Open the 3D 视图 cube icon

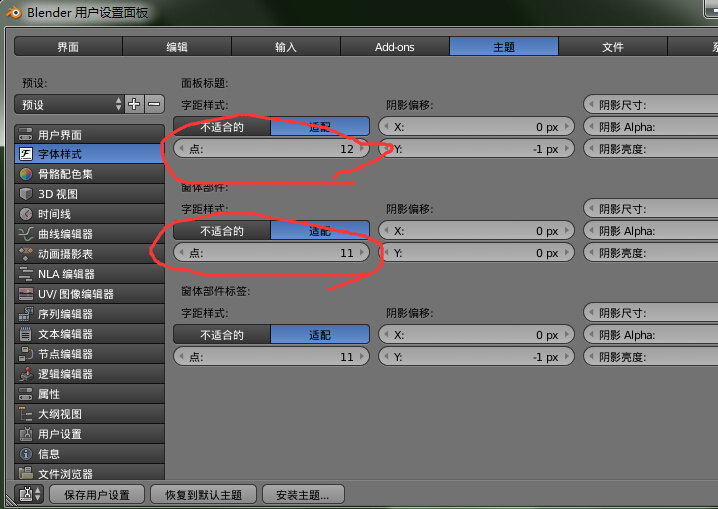point(26,194)
